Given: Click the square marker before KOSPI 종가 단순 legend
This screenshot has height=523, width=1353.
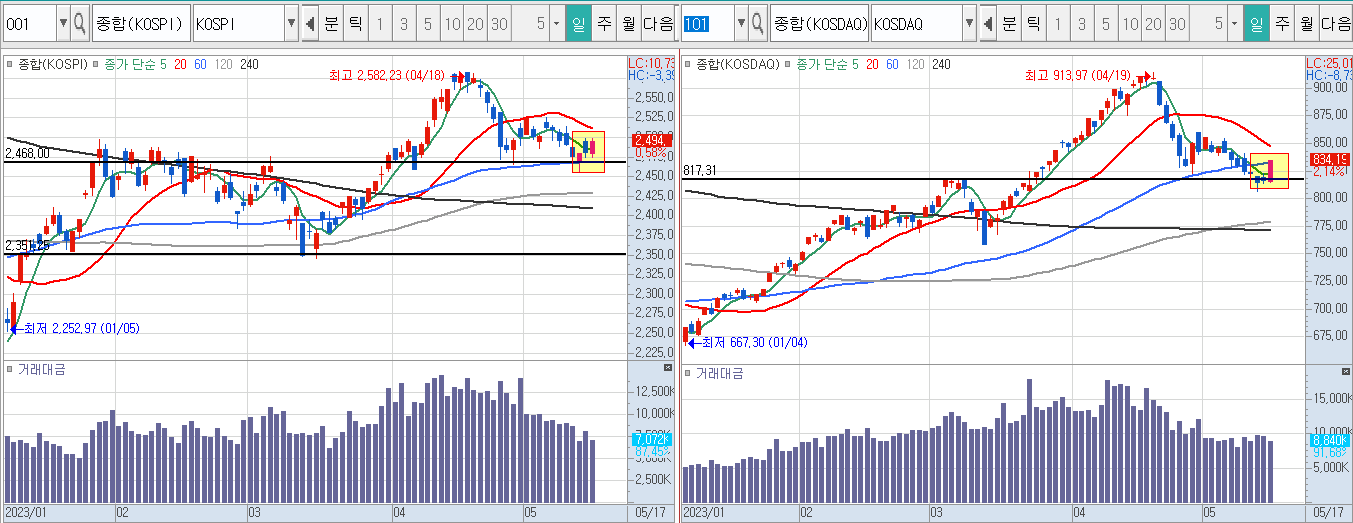Looking at the screenshot, I should (97, 64).
